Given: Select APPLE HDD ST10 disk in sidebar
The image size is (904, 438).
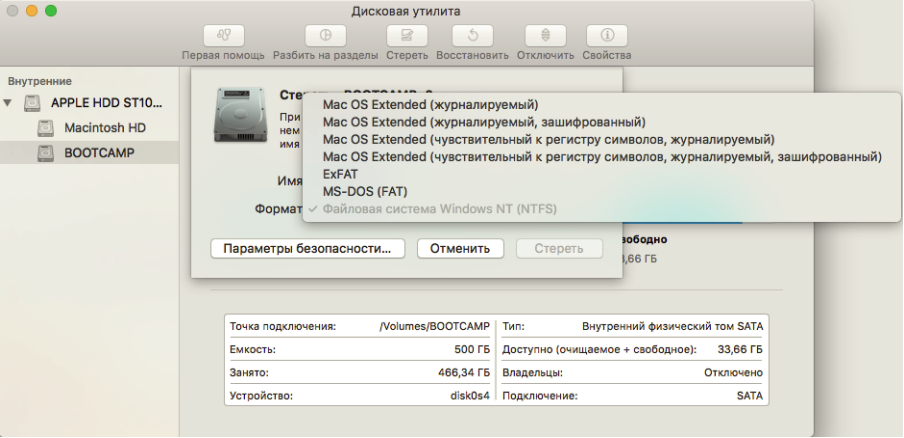Looking at the screenshot, I should point(105,103).
